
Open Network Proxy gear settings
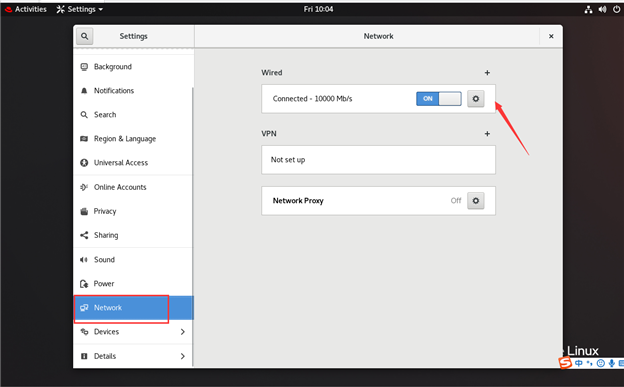476,201
